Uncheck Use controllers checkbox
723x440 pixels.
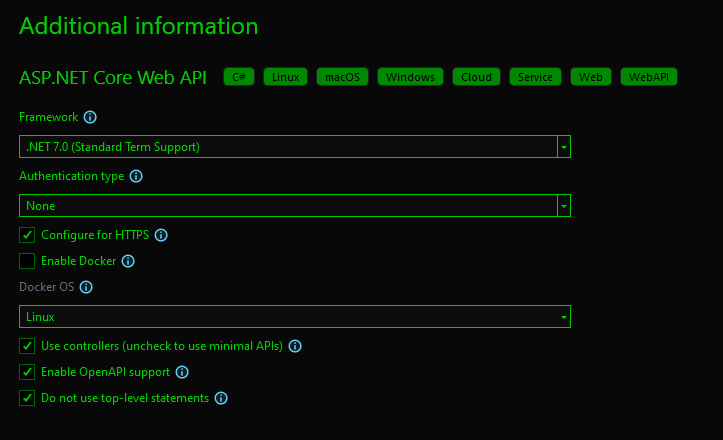point(28,346)
